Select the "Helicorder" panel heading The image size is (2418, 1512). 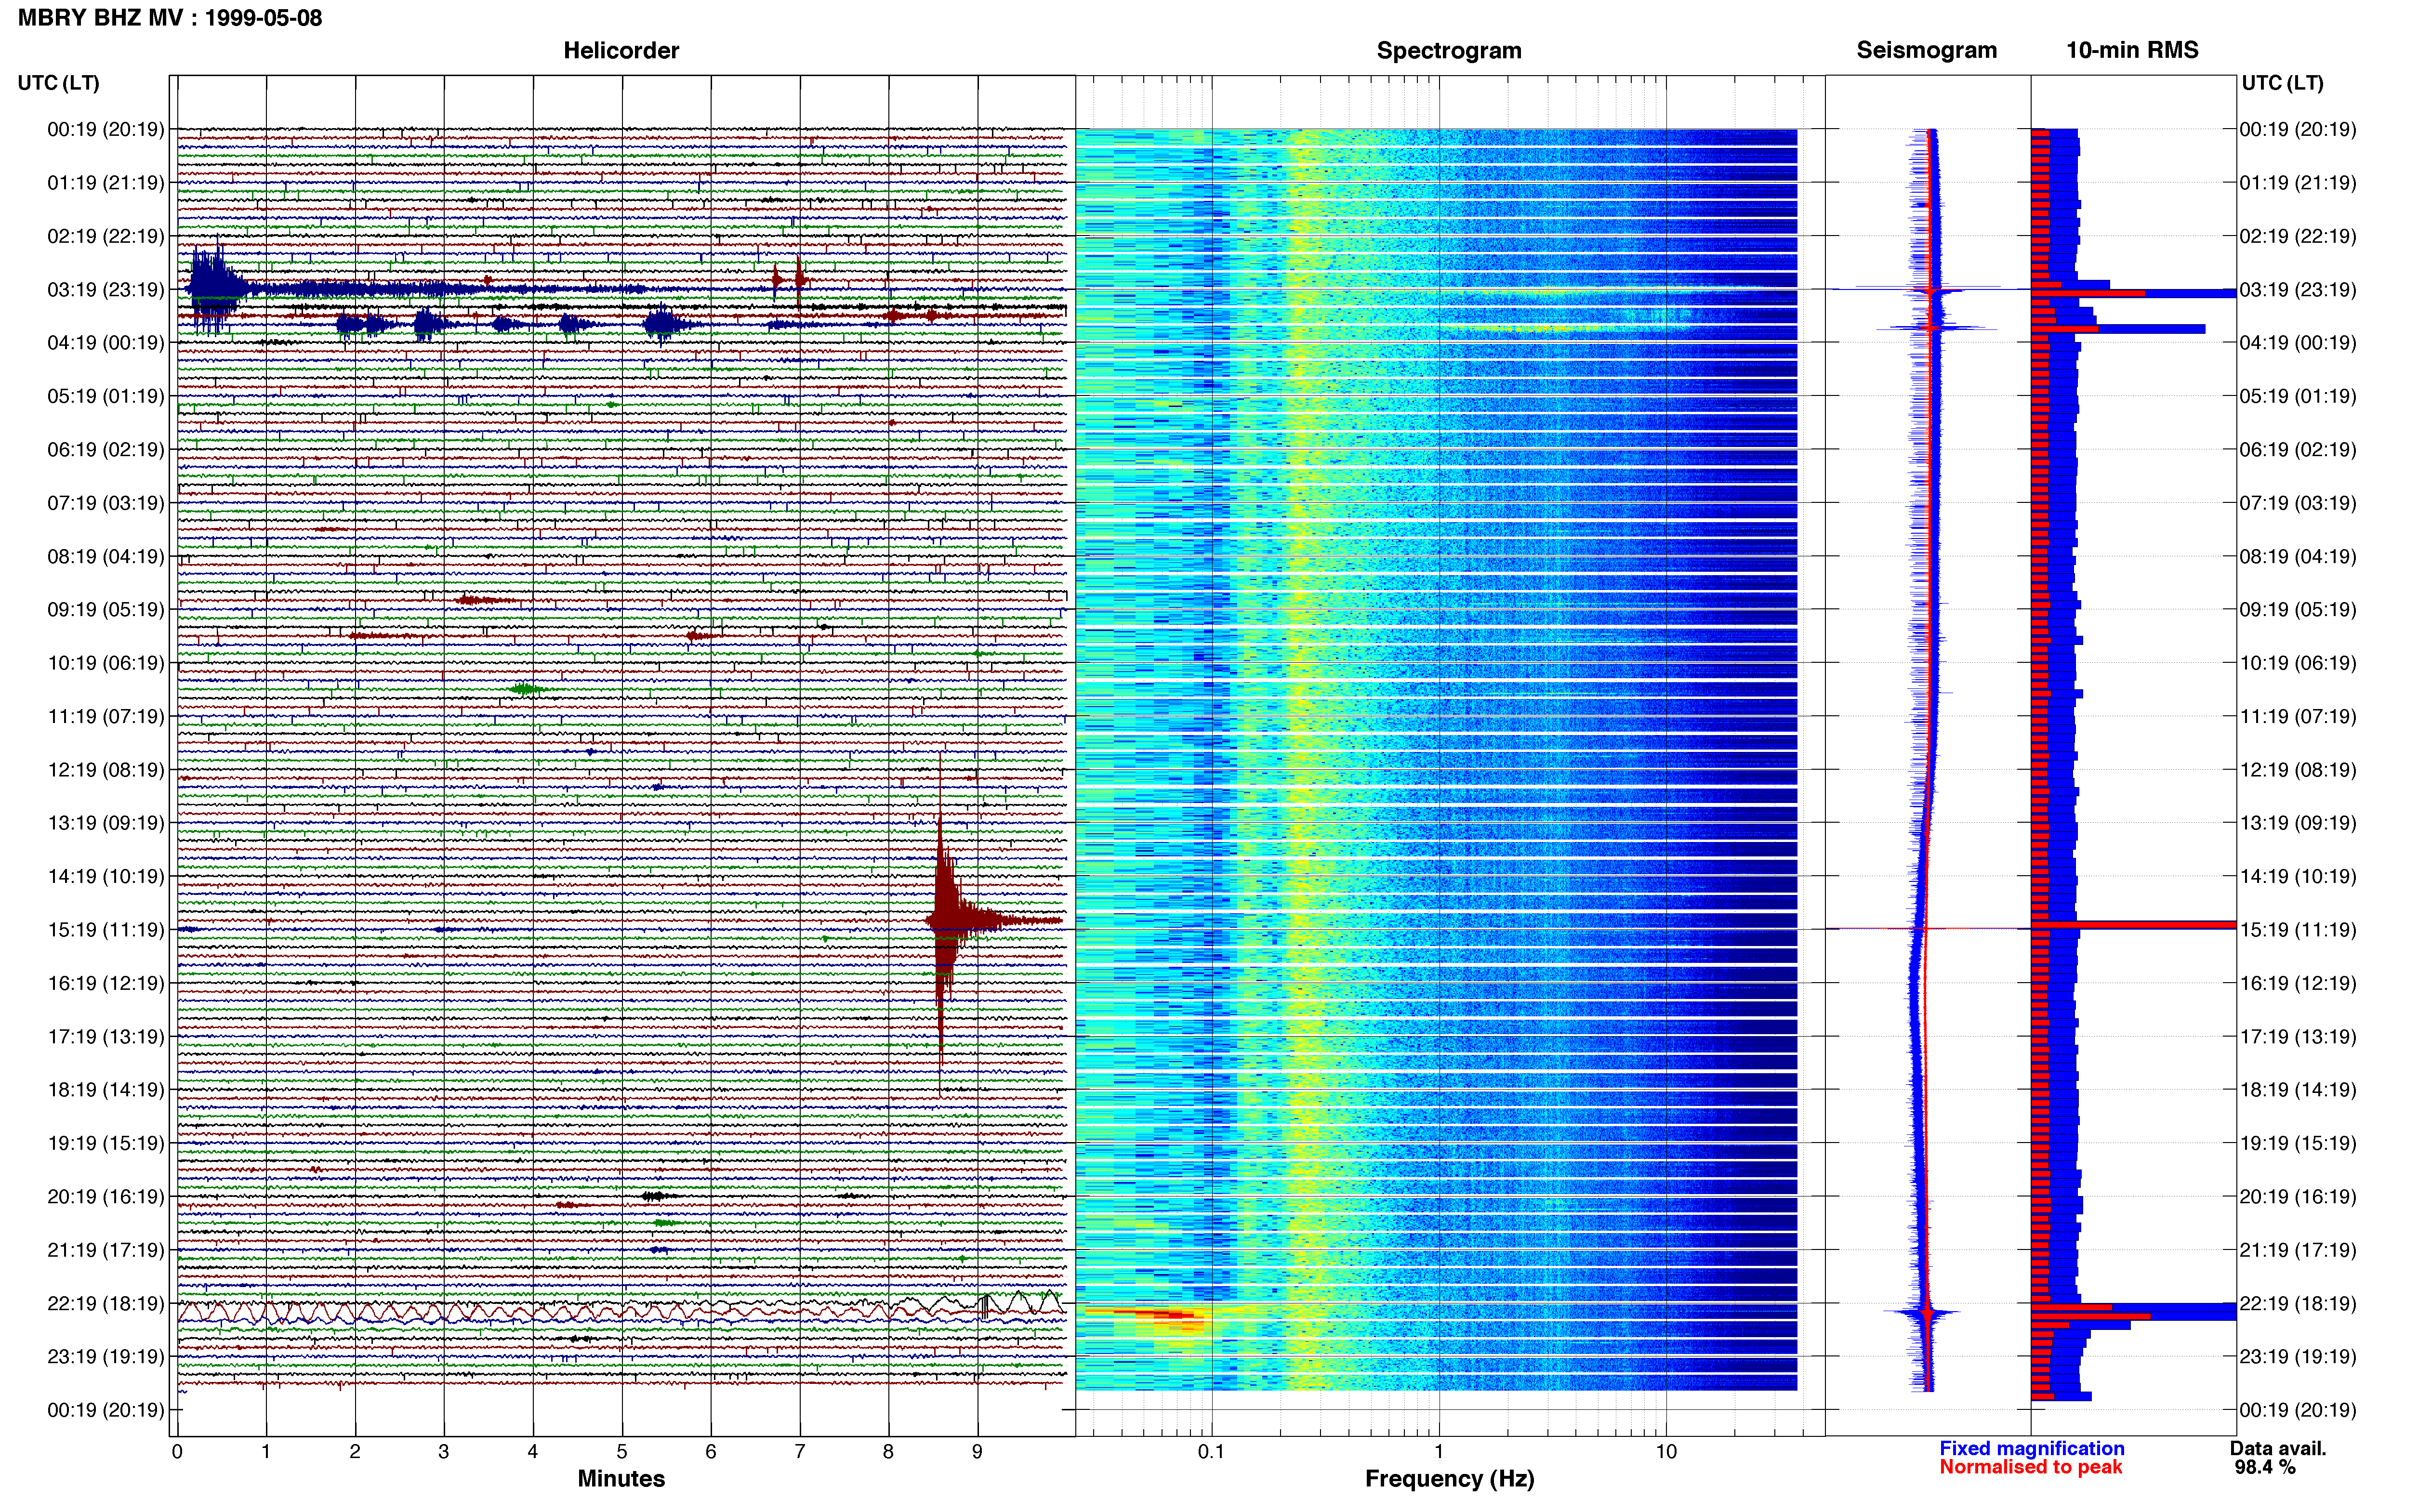(x=621, y=50)
